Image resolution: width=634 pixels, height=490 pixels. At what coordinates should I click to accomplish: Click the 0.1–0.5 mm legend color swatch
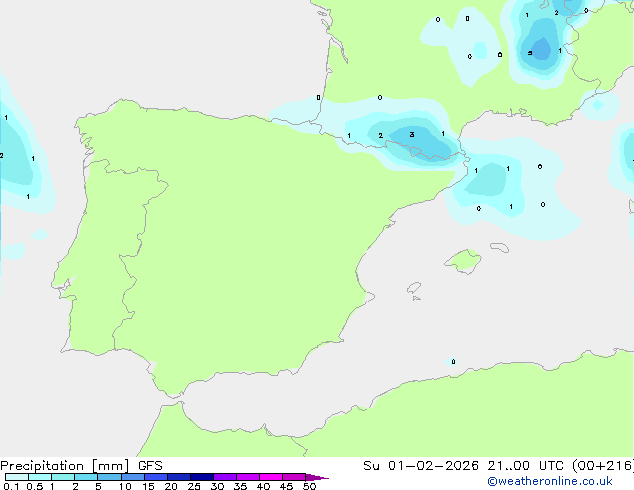[17, 477]
